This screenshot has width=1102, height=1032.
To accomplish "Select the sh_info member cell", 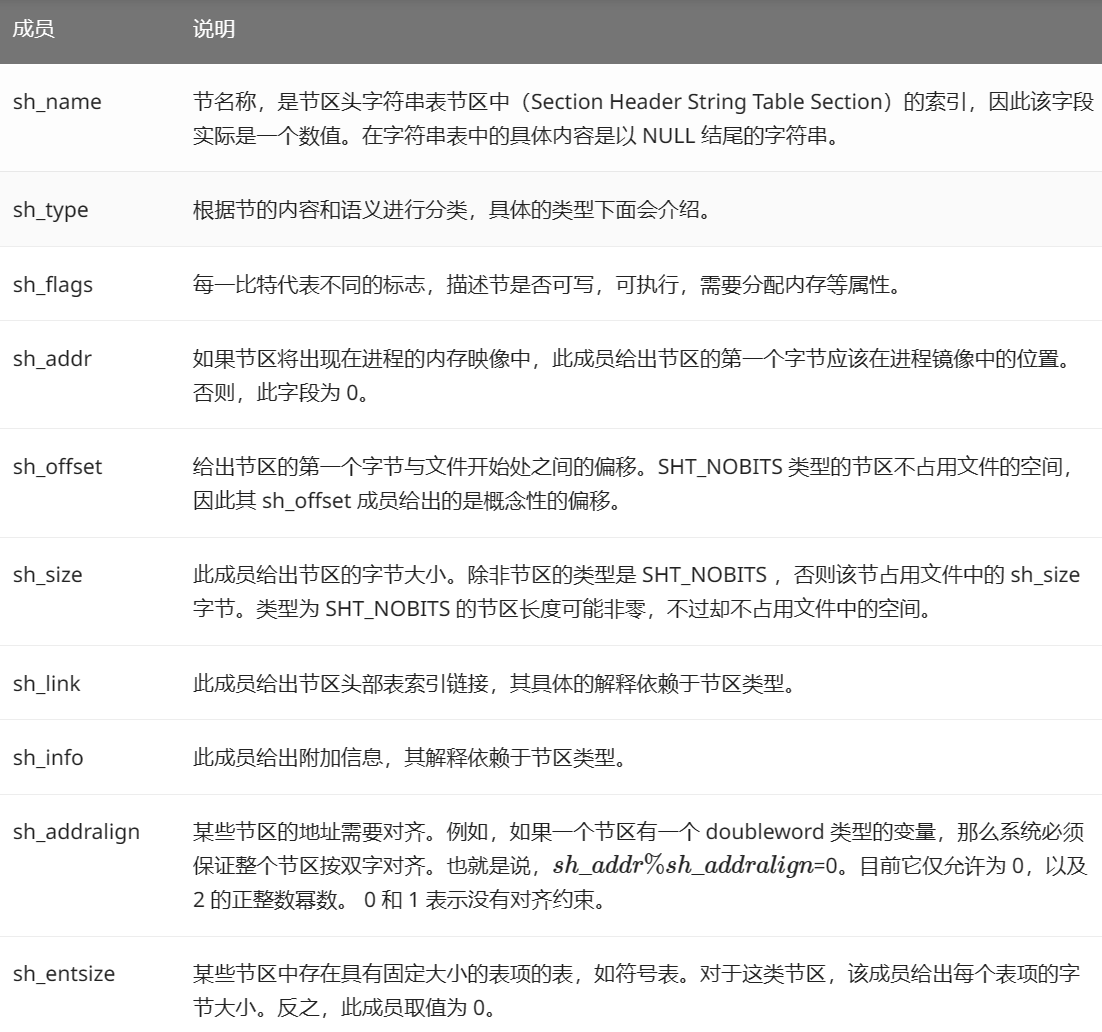I will point(48,758).
